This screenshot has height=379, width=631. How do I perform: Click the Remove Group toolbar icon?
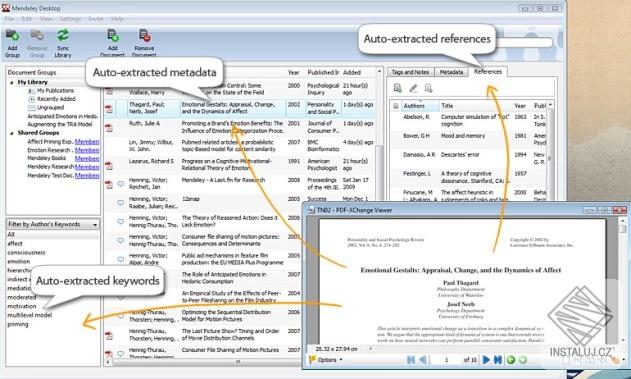coord(37,35)
